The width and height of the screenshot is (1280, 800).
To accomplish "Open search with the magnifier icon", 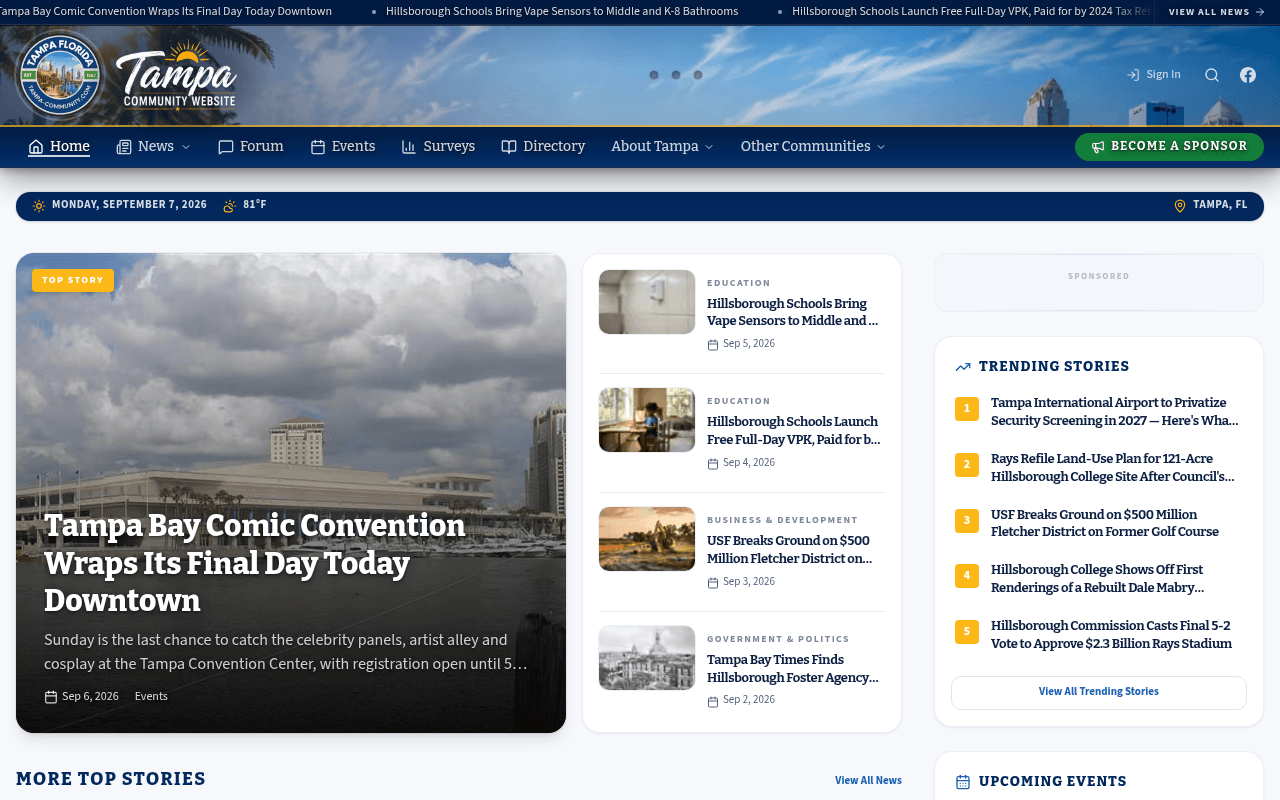I will click(x=1212, y=75).
